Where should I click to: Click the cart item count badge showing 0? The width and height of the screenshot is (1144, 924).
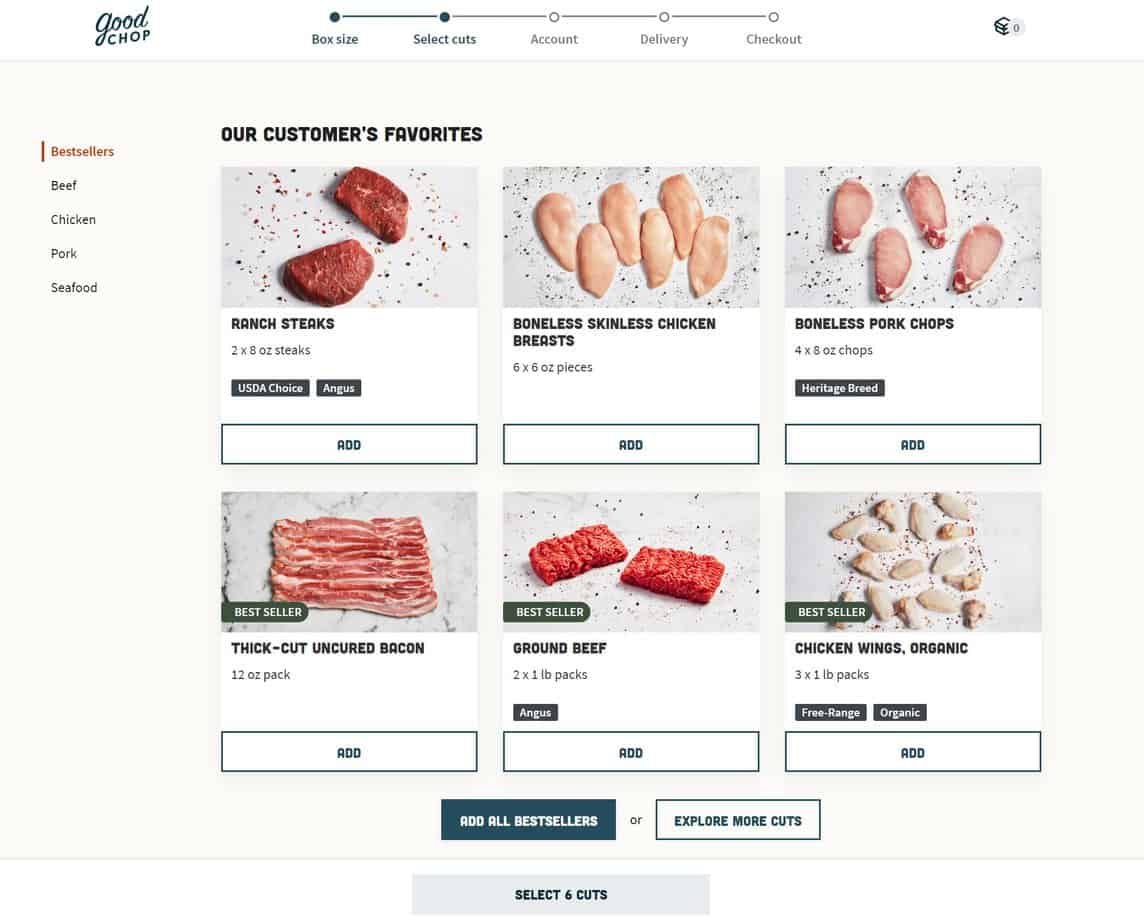pyautogui.click(x=1017, y=29)
